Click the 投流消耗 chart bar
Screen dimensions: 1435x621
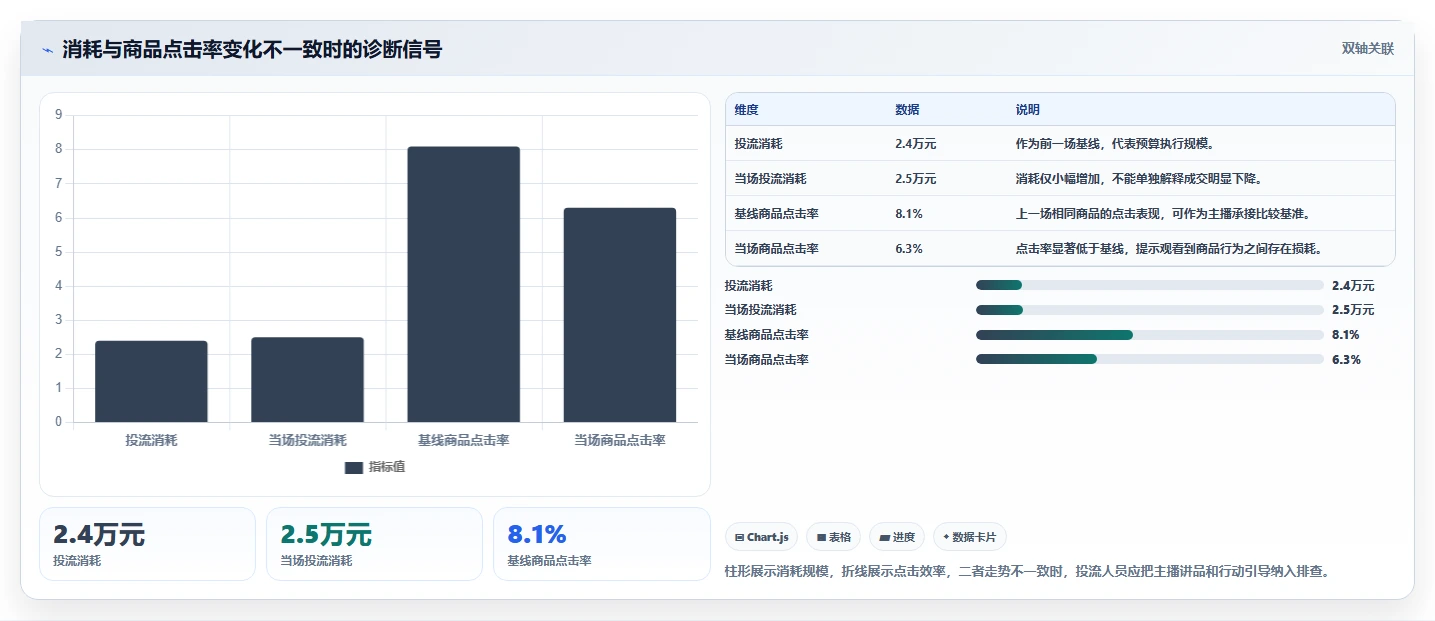(x=151, y=382)
